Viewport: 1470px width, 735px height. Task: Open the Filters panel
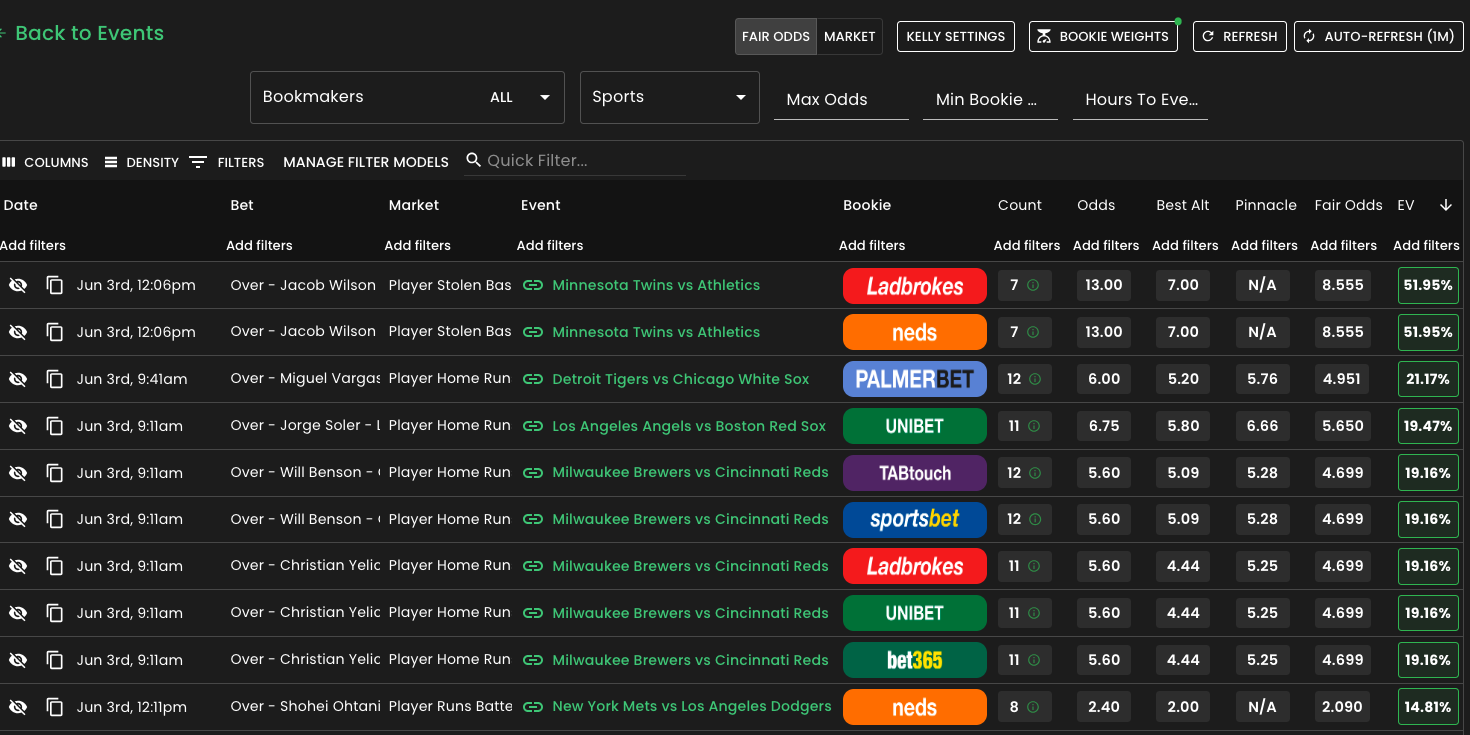[227, 162]
